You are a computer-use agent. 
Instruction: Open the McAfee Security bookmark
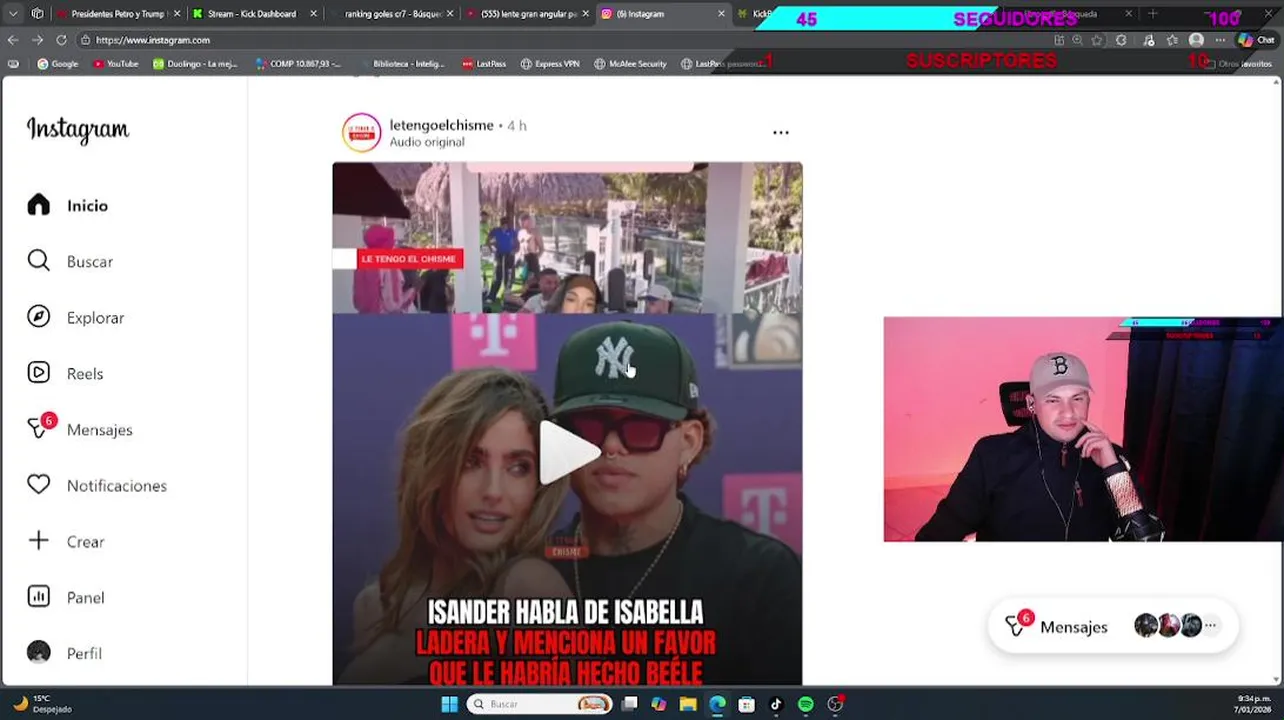pos(630,64)
